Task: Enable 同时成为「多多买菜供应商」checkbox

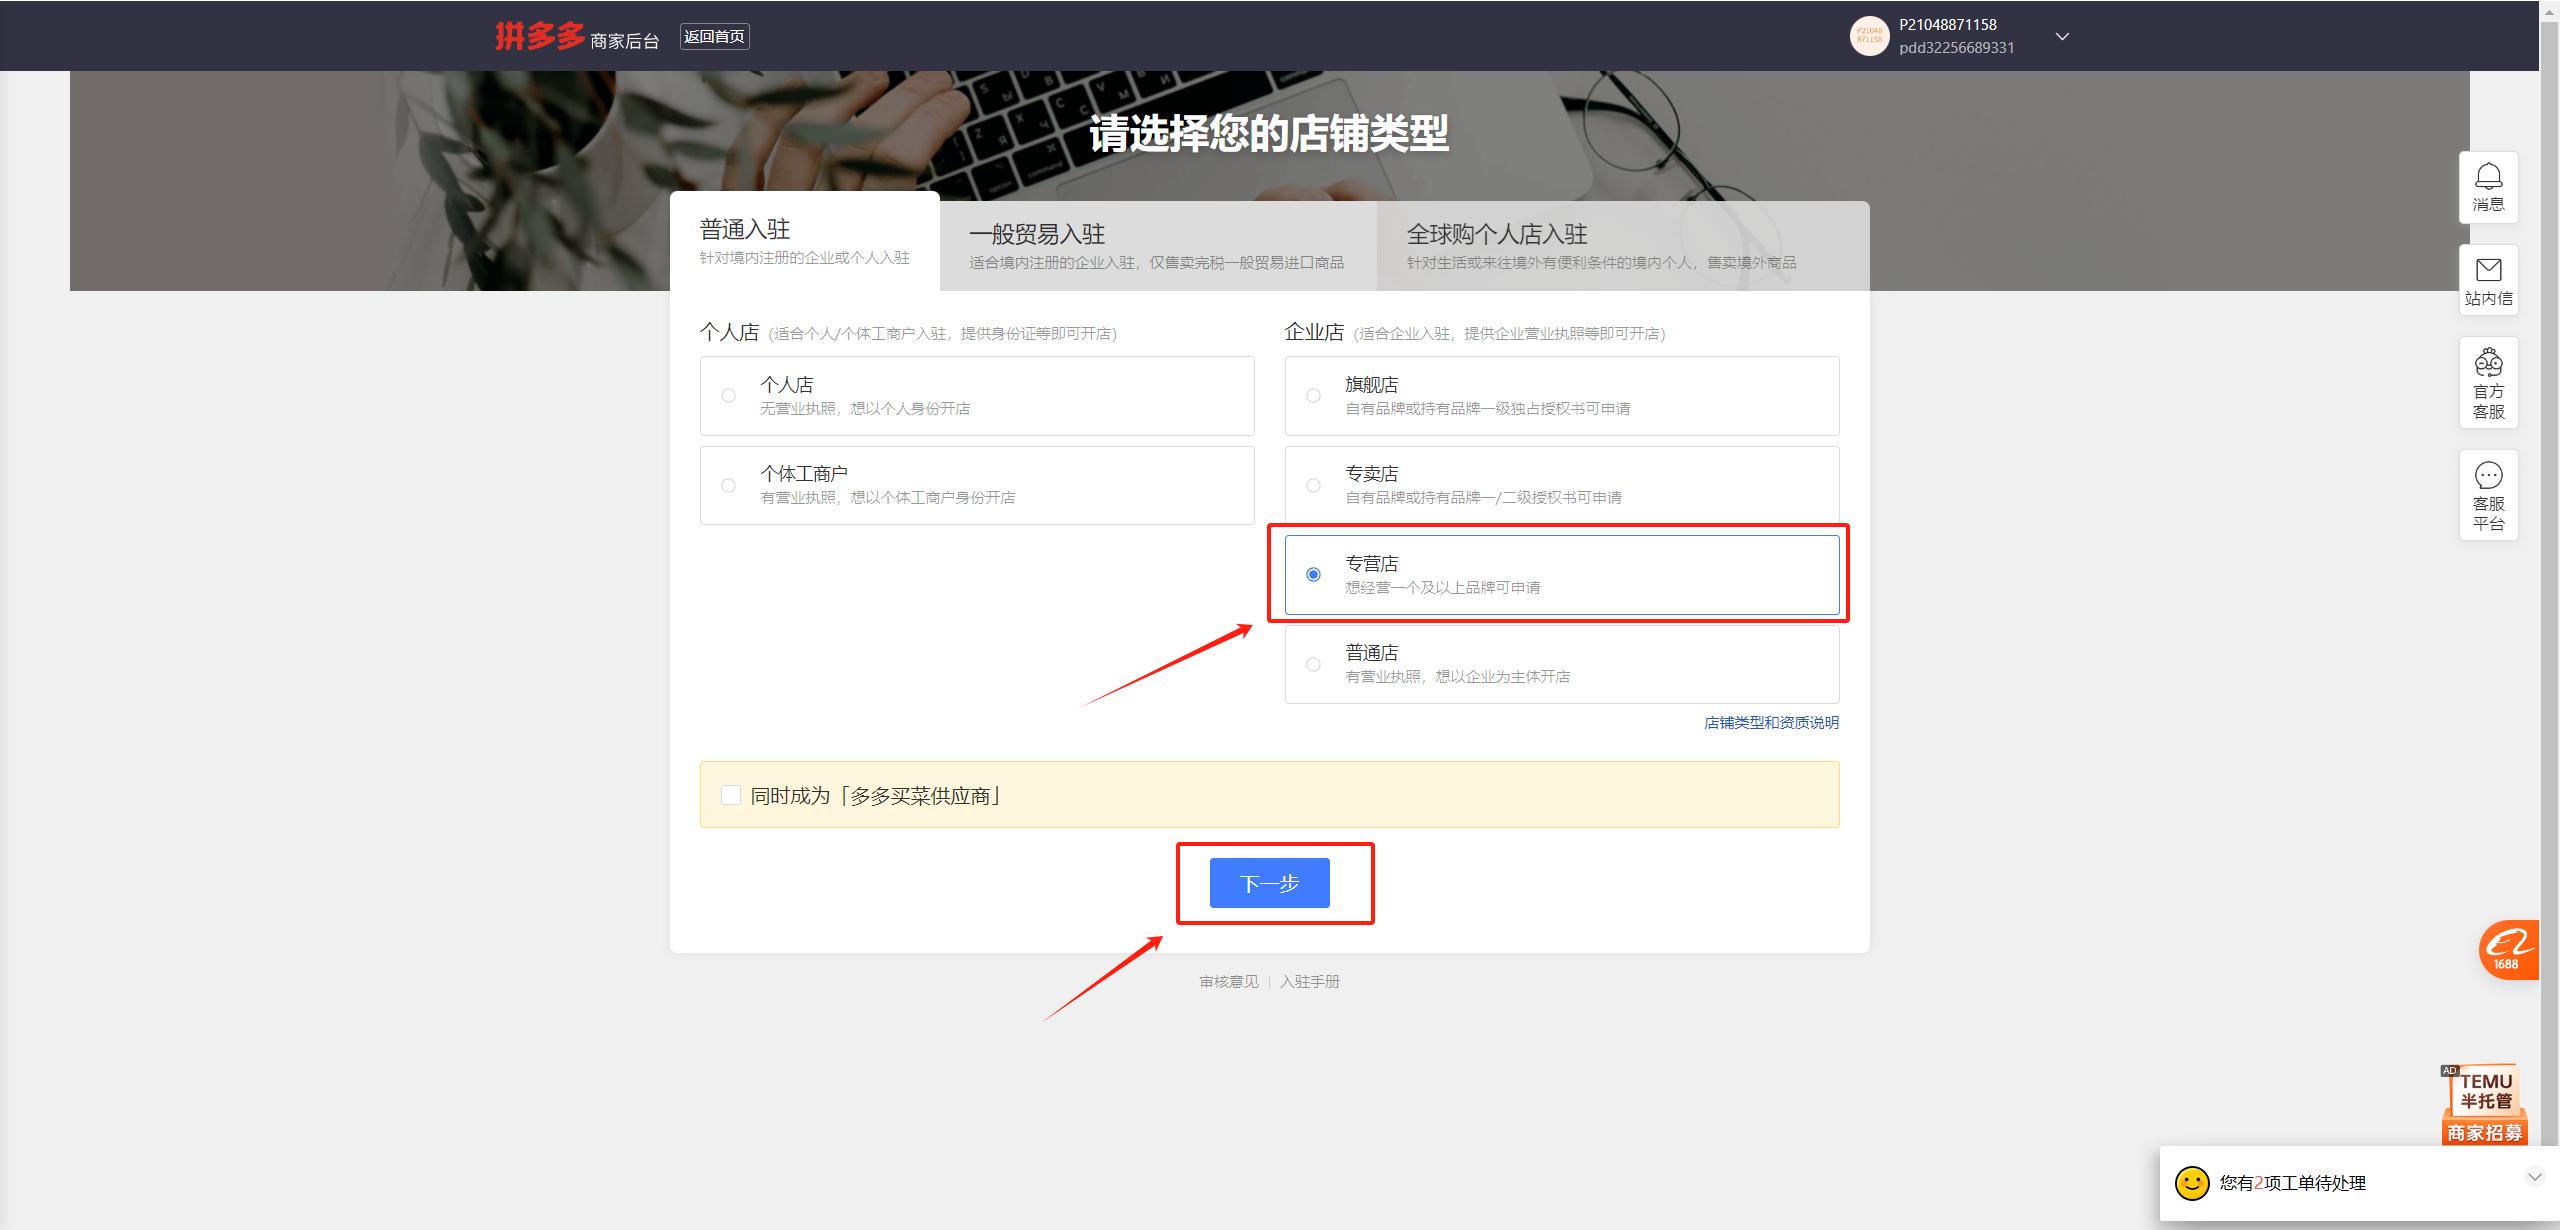Action: coord(731,794)
